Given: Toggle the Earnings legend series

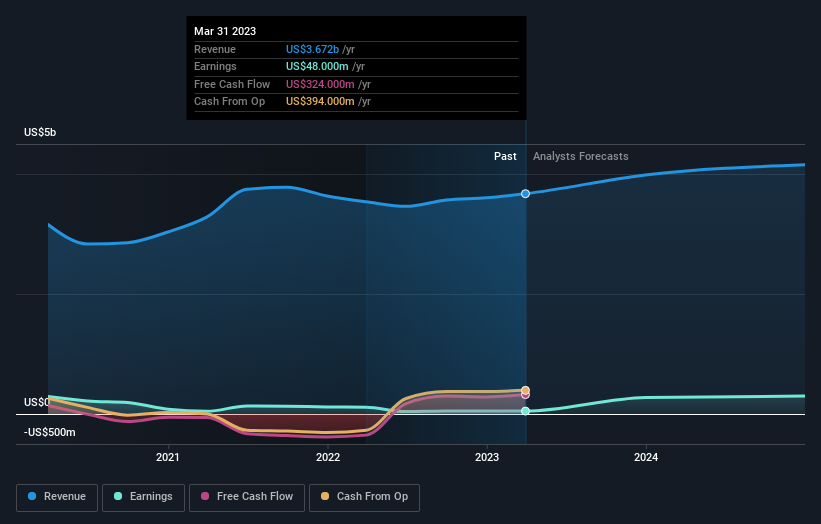Looking at the screenshot, I should point(143,497).
